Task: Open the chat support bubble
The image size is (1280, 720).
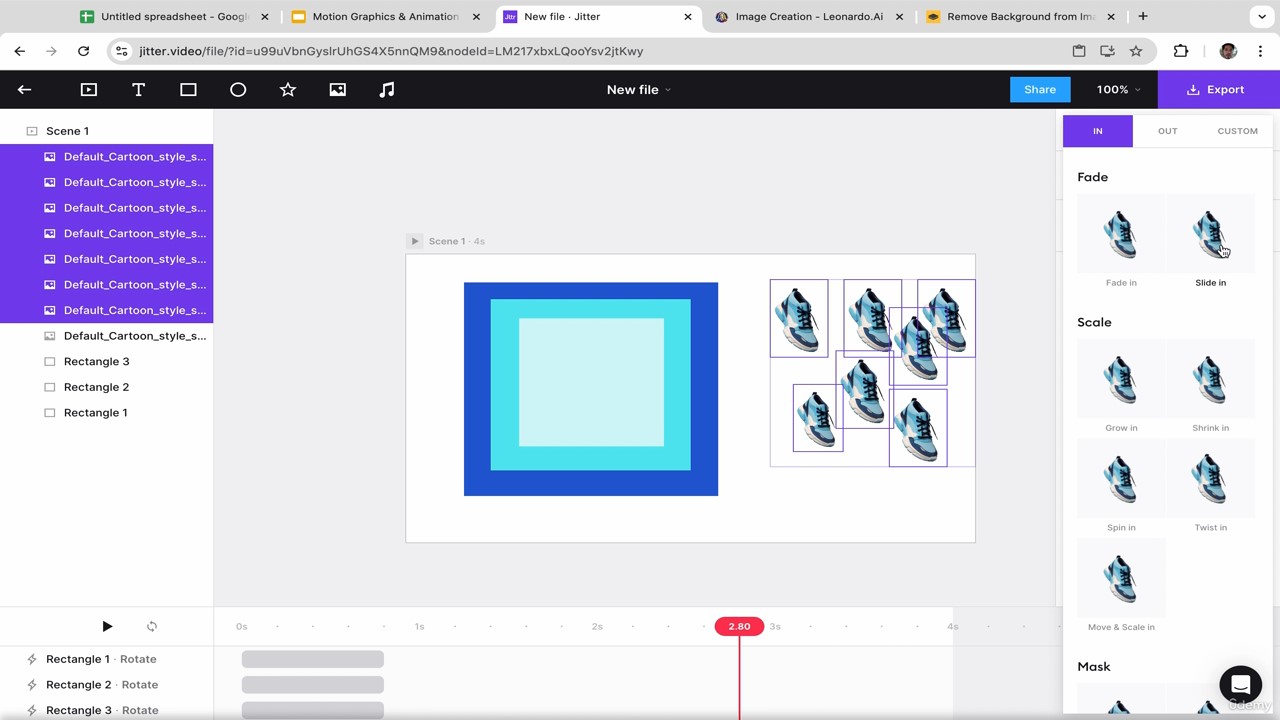Action: pos(1240,685)
